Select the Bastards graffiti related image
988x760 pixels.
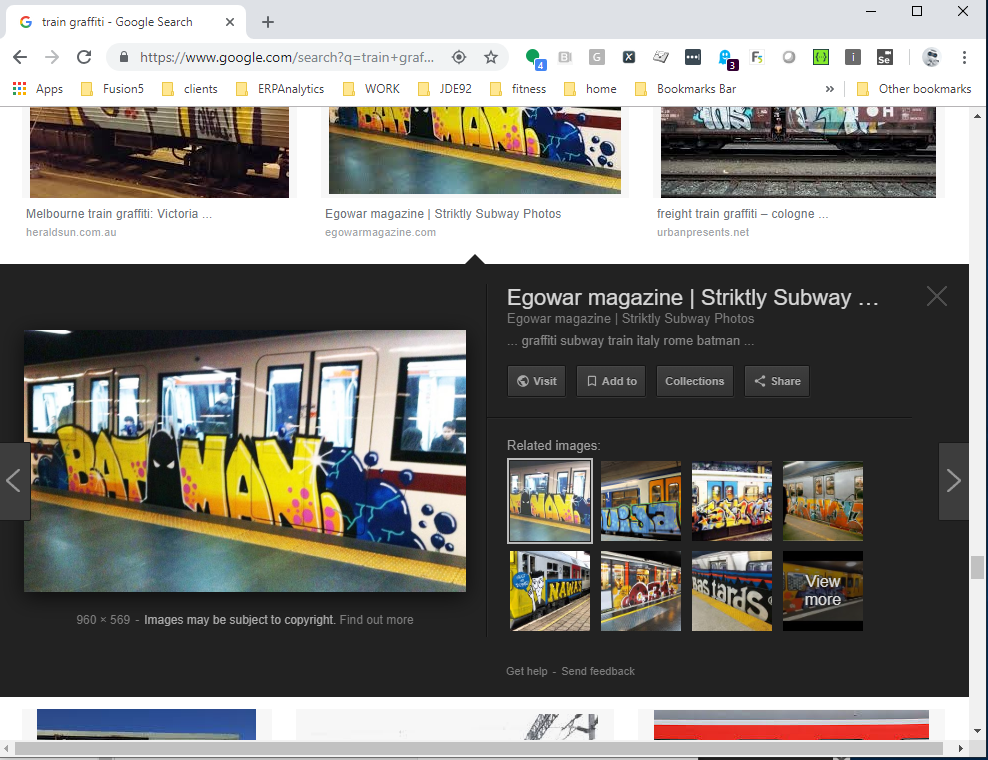732,591
